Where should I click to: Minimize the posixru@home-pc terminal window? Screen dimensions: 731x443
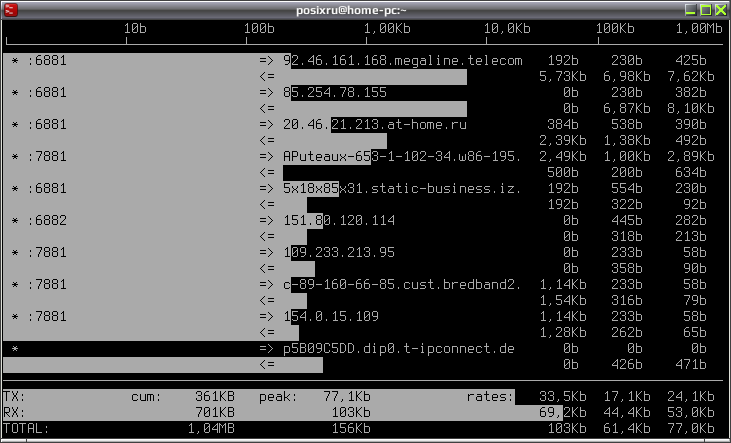[691, 10]
